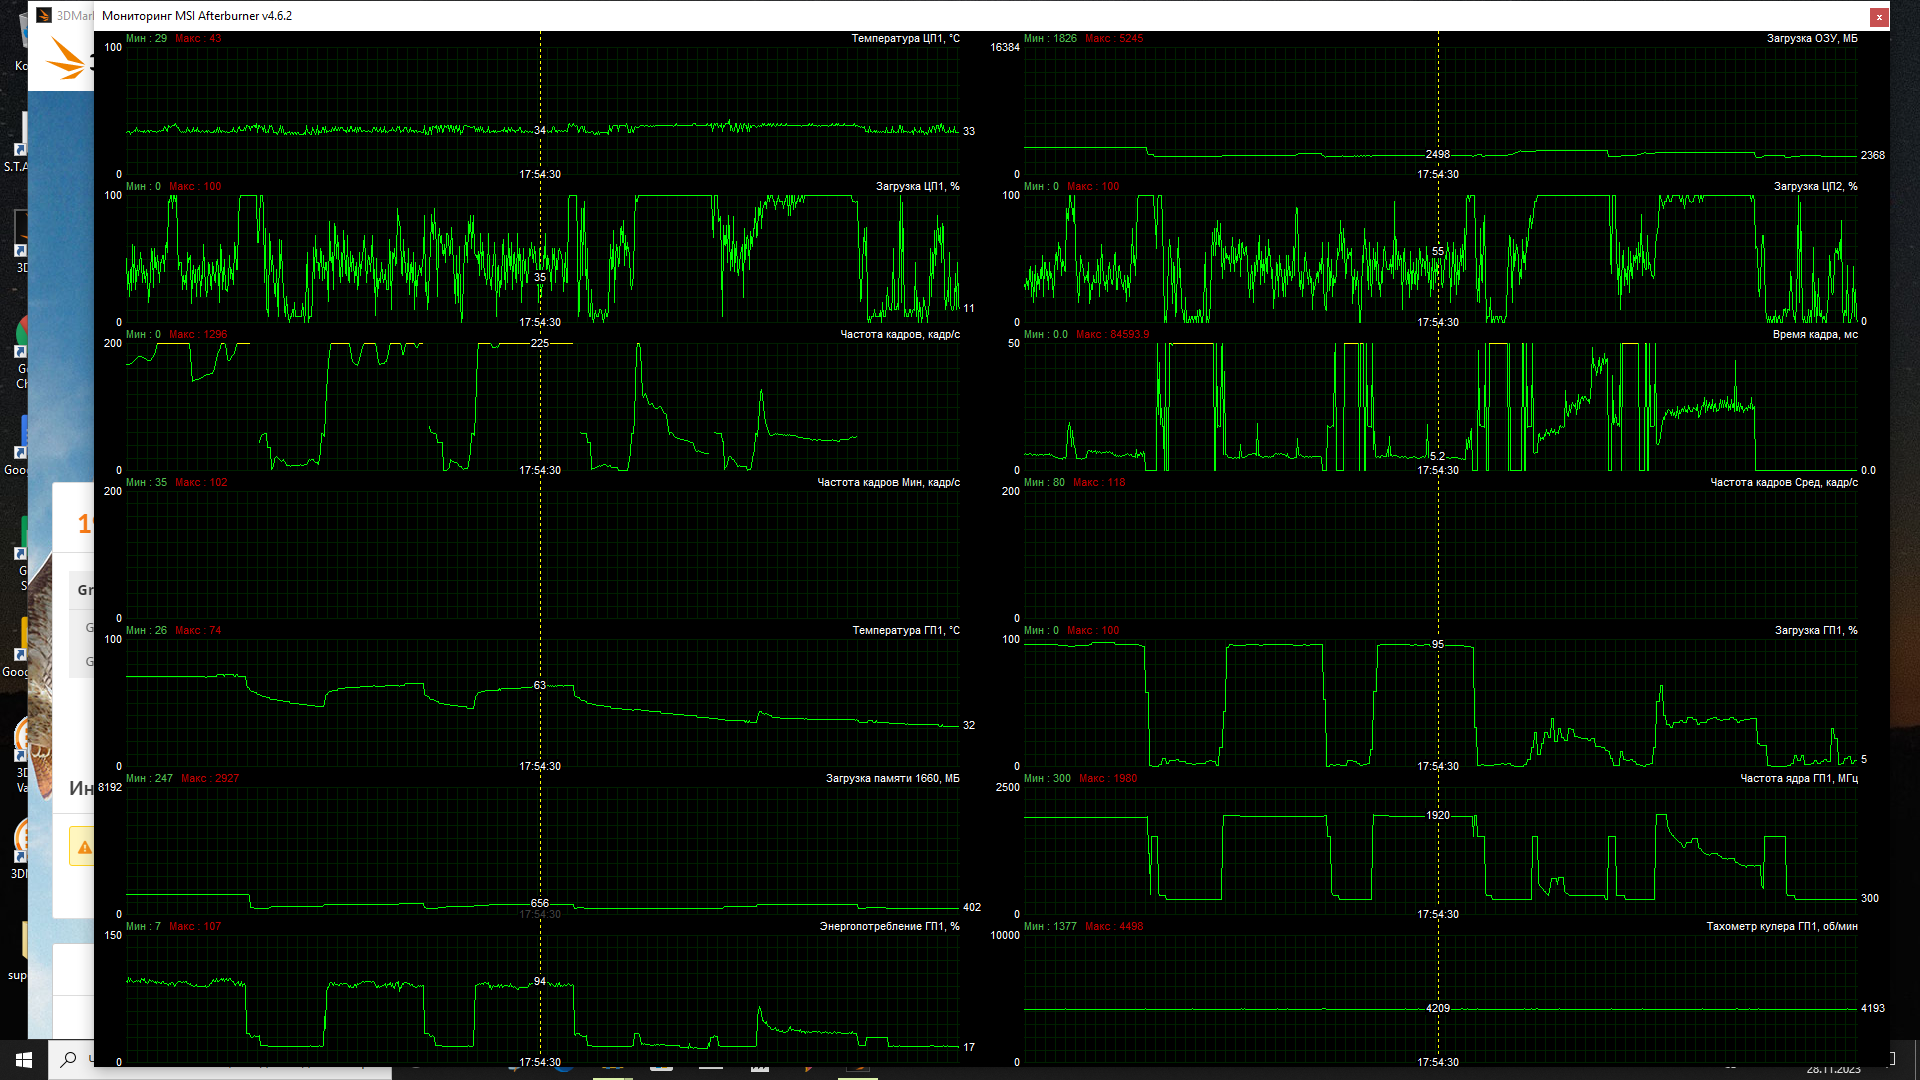Image resolution: width=1920 pixels, height=1080 pixels.
Task: Click inside the Загрузка ОЗУ graph
Action: pos(1300,100)
